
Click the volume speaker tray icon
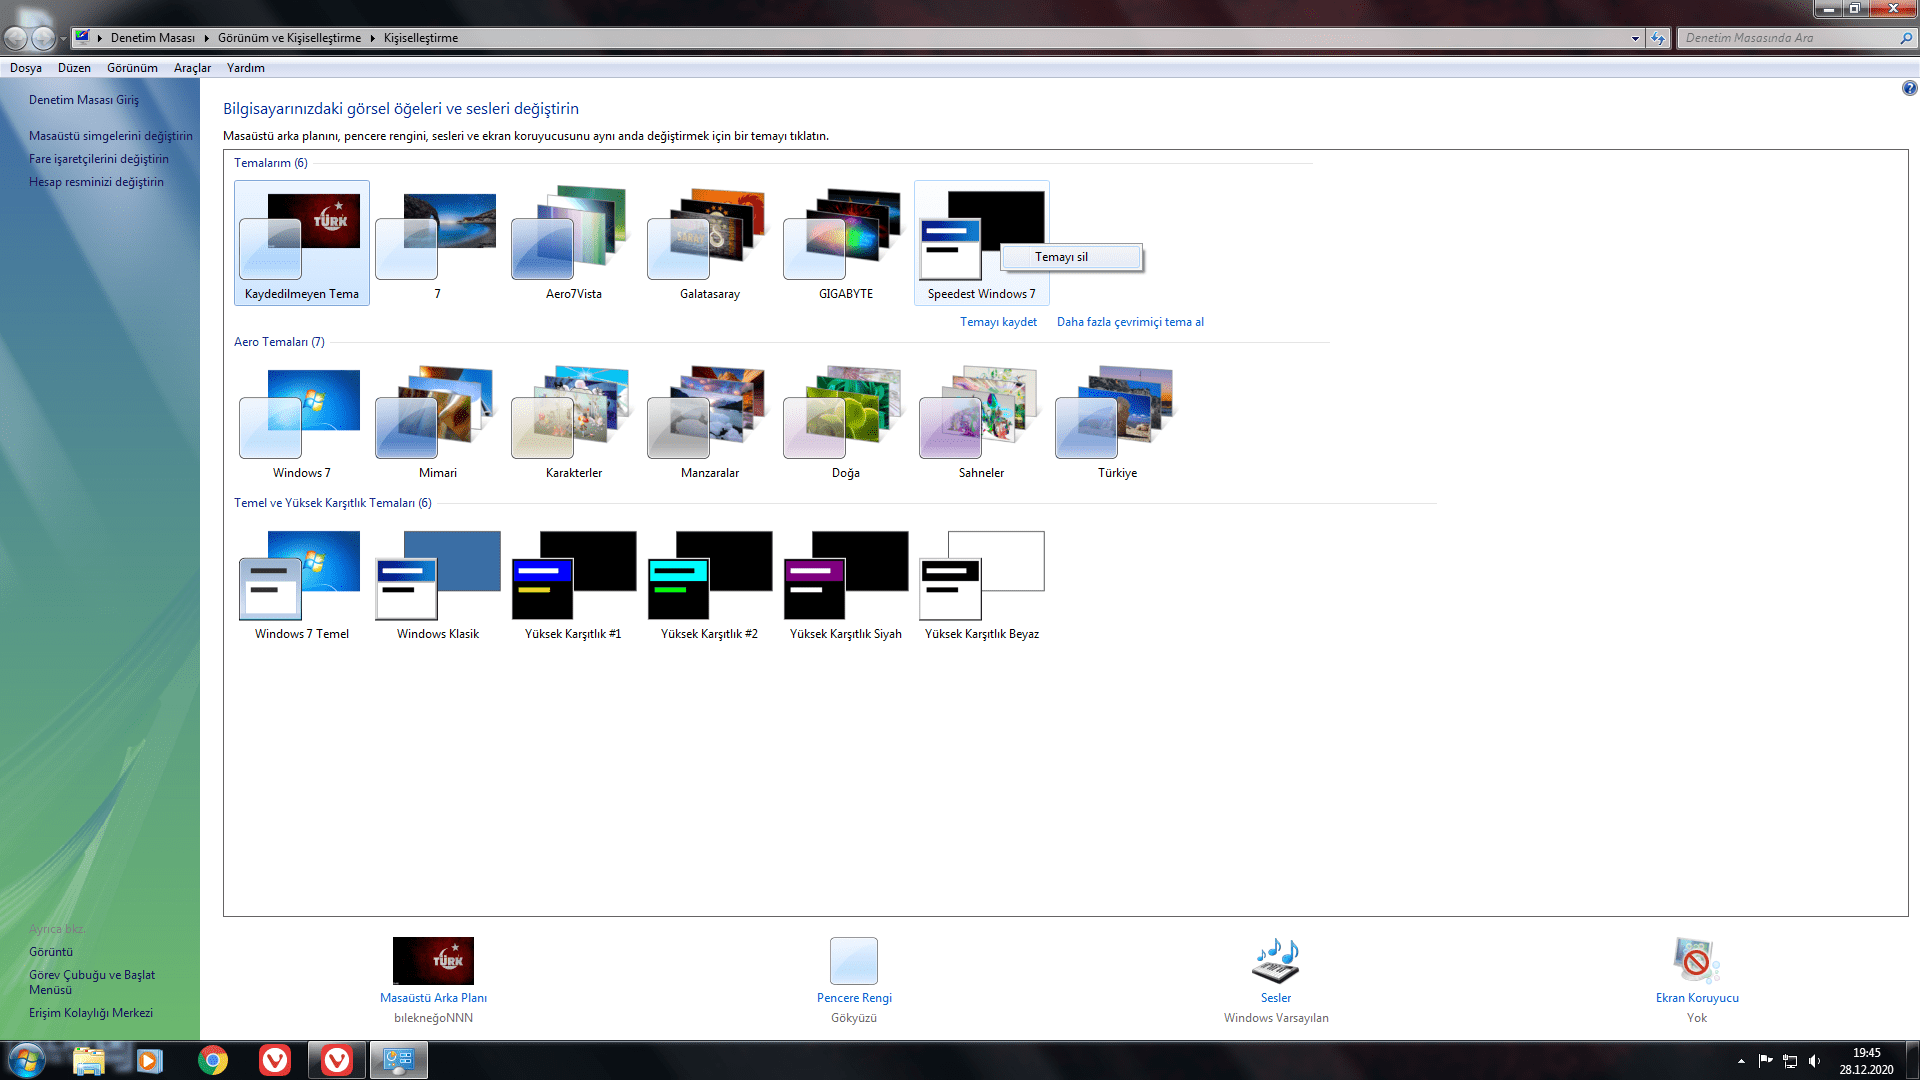point(1814,1061)
